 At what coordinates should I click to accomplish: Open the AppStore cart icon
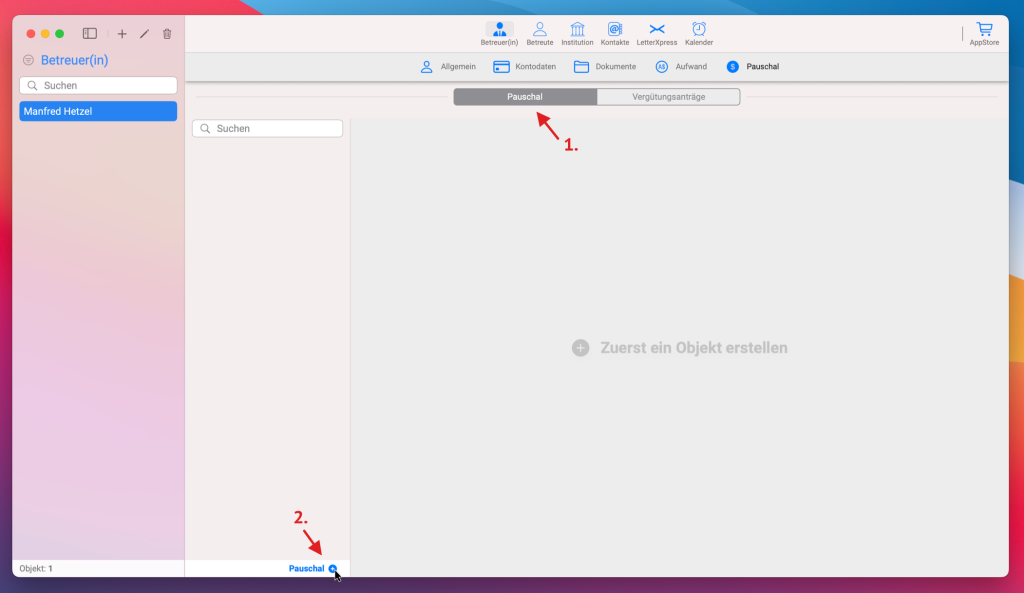coord(984,34)
